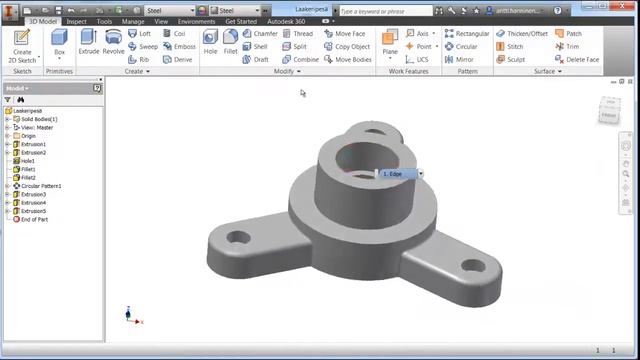Viewport: 640px width, 360px height.
Task: Choose the Loft tool
Action: coord(140,33)
